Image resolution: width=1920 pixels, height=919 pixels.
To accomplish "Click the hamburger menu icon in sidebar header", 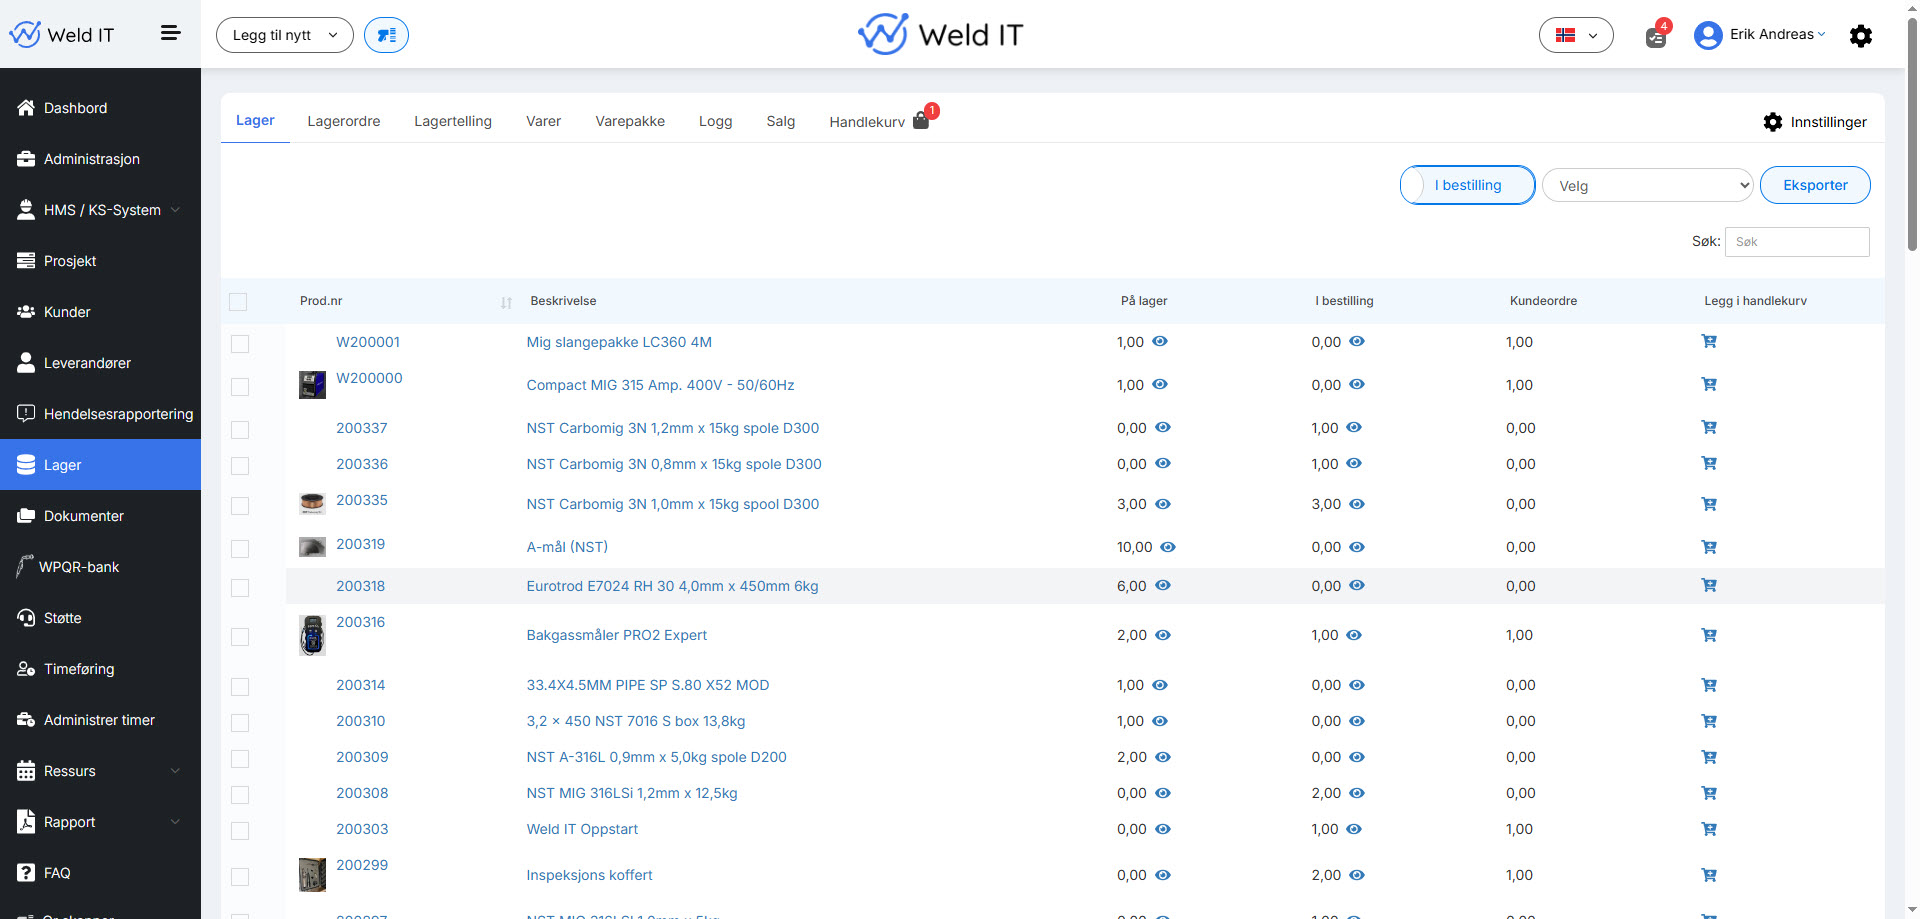I will pos(170,34).
